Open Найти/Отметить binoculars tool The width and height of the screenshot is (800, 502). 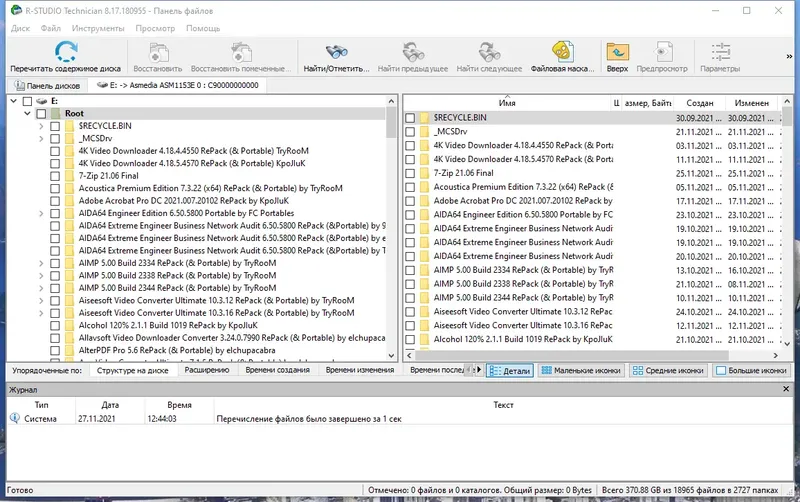tap(336, 52)
